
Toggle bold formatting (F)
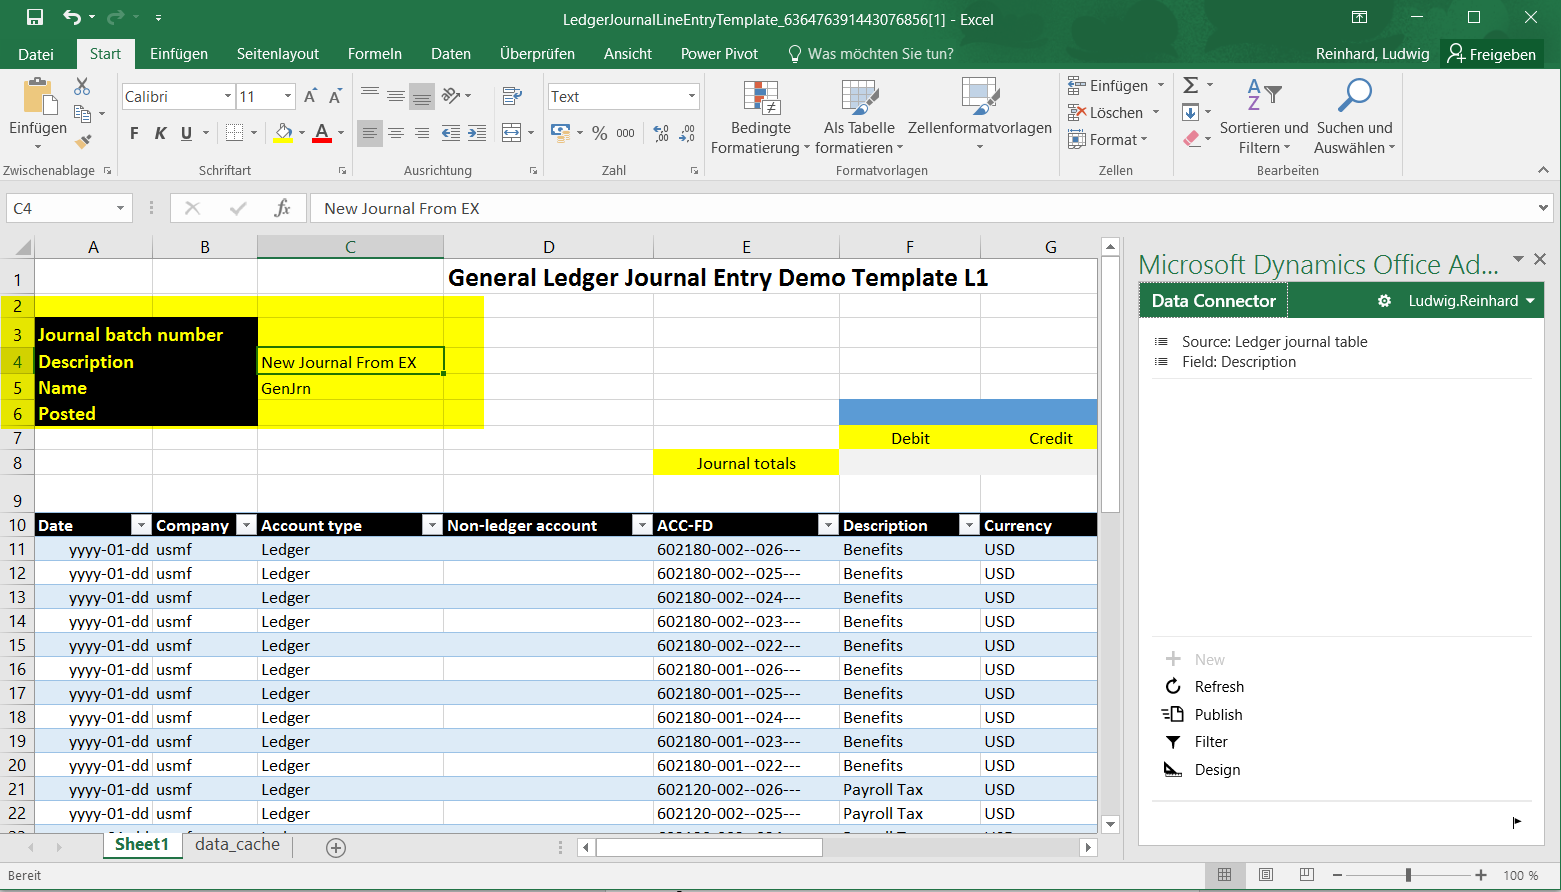(x=134, y=133)
